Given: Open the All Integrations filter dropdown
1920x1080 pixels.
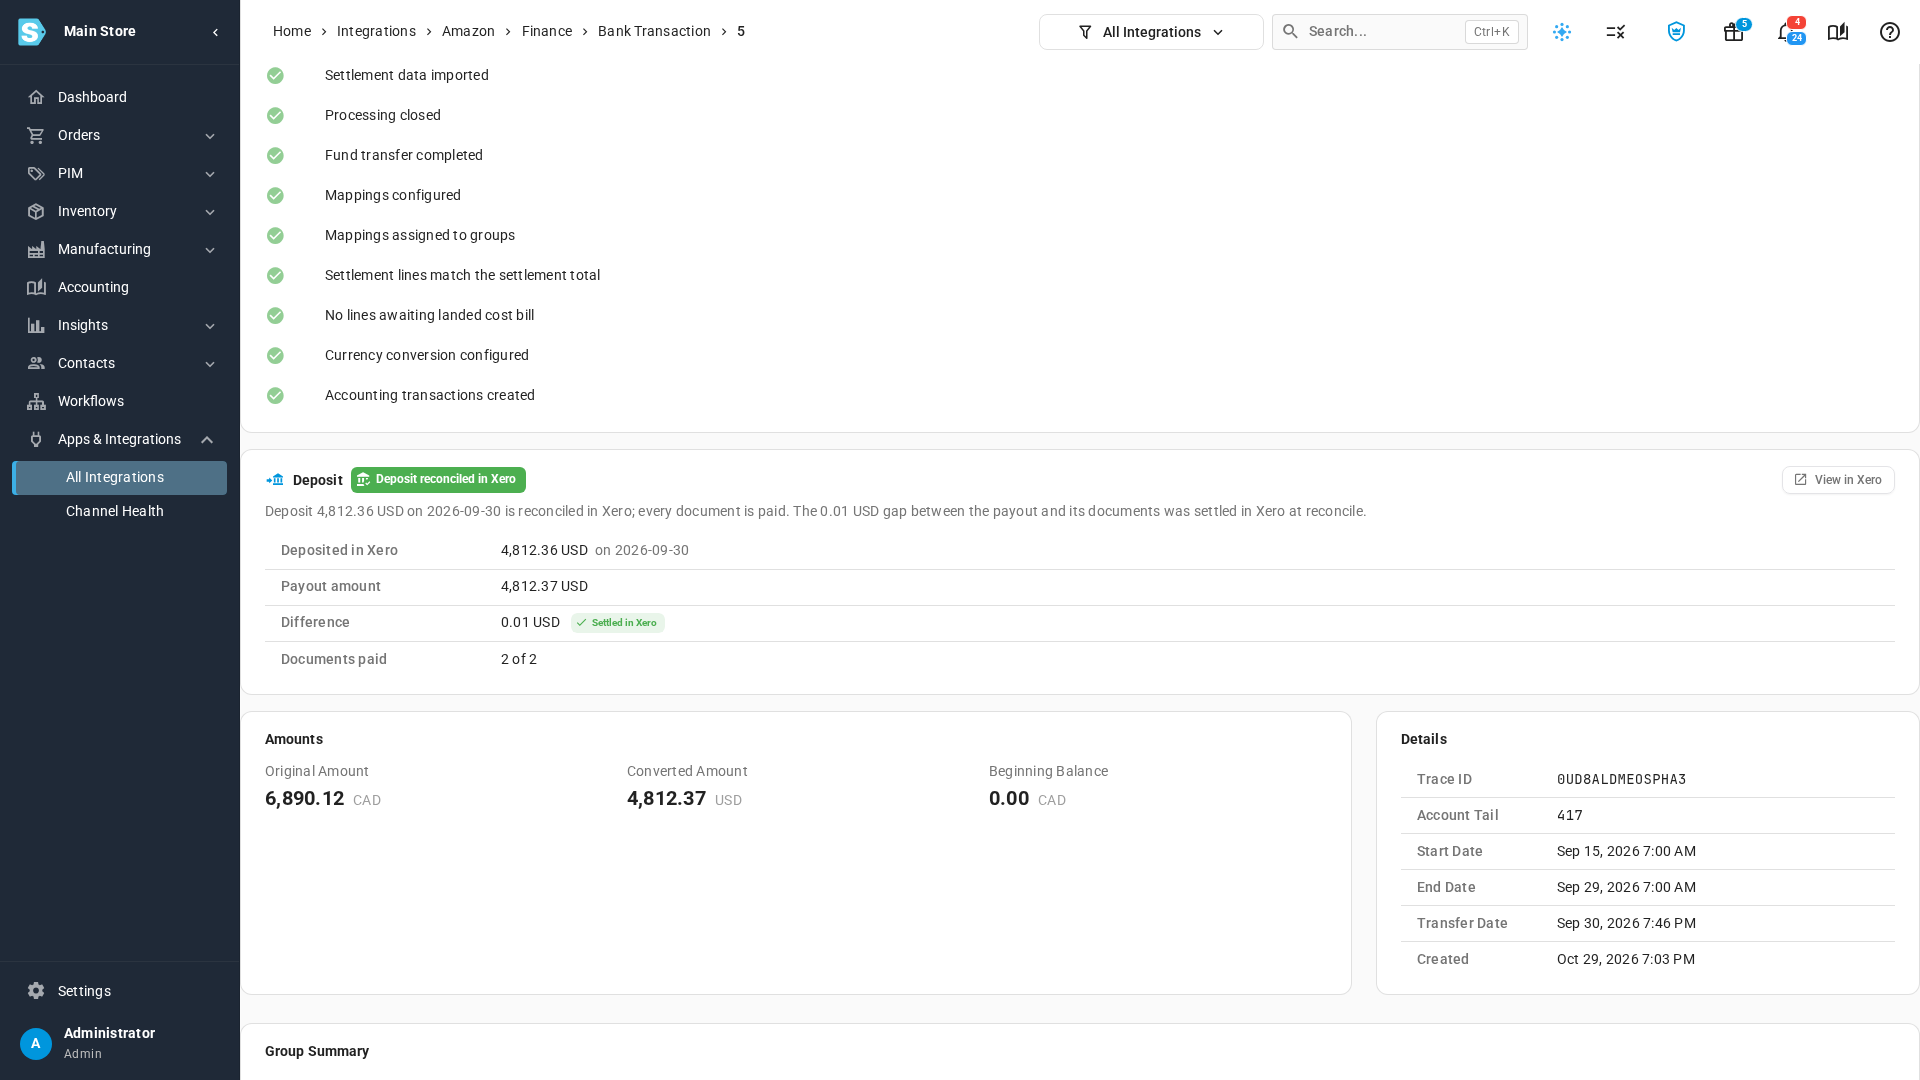Looking at the screenshot, I should pyautogui.click(x=1151, y=32).
